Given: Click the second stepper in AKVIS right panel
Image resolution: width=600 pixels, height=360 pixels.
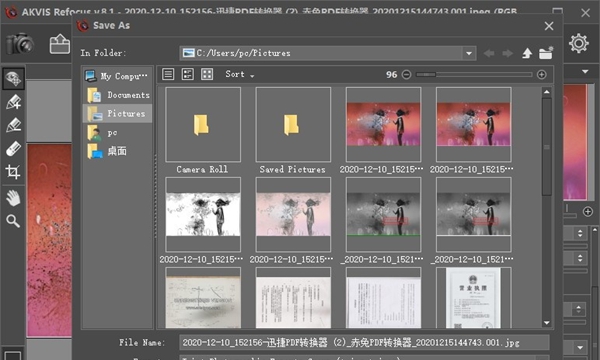Looking at the screenshot, I should (x=580, y=258).
